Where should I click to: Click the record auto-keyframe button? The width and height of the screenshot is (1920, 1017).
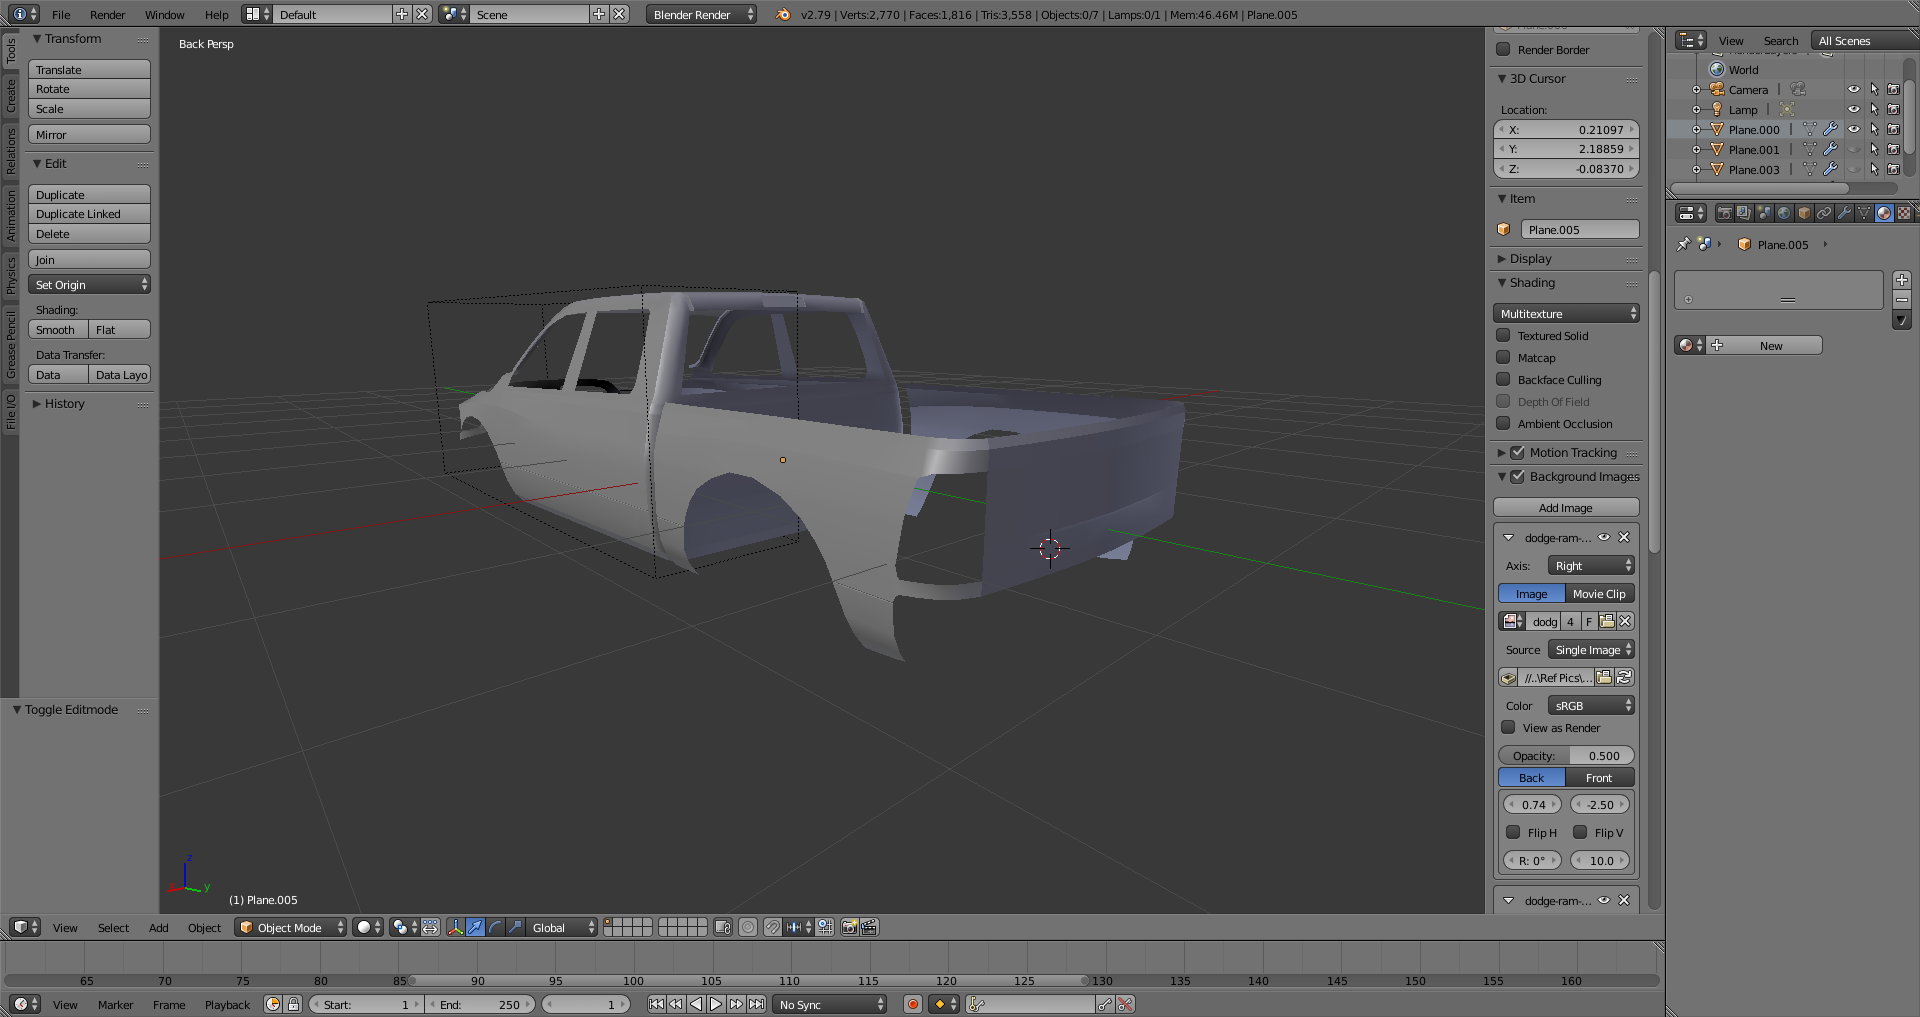coord(912,1004)
